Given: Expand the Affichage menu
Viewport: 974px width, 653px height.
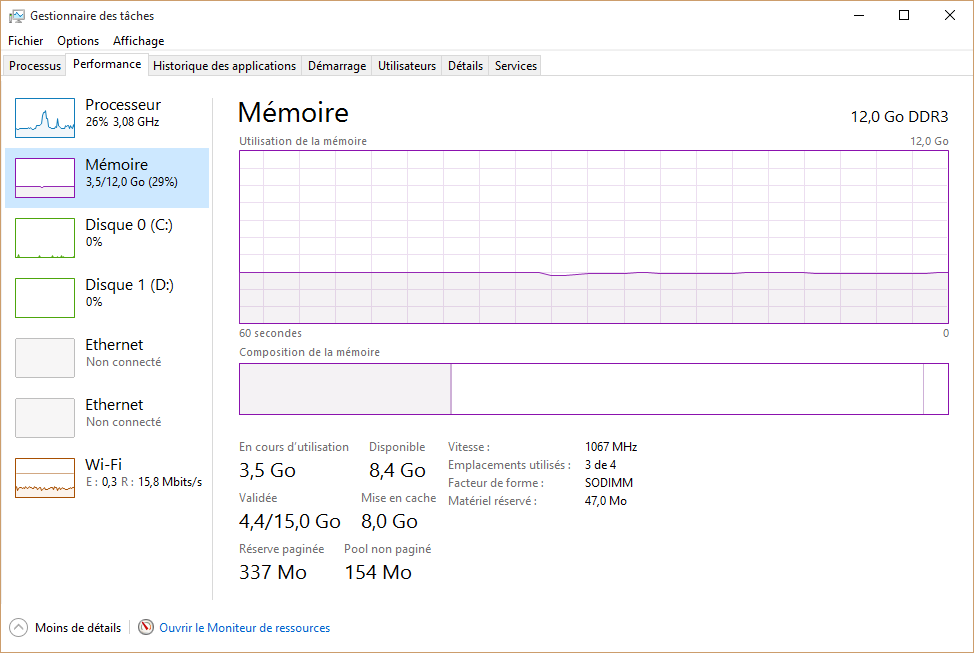Looking at the screenshot, I should [x=138, y=41].
